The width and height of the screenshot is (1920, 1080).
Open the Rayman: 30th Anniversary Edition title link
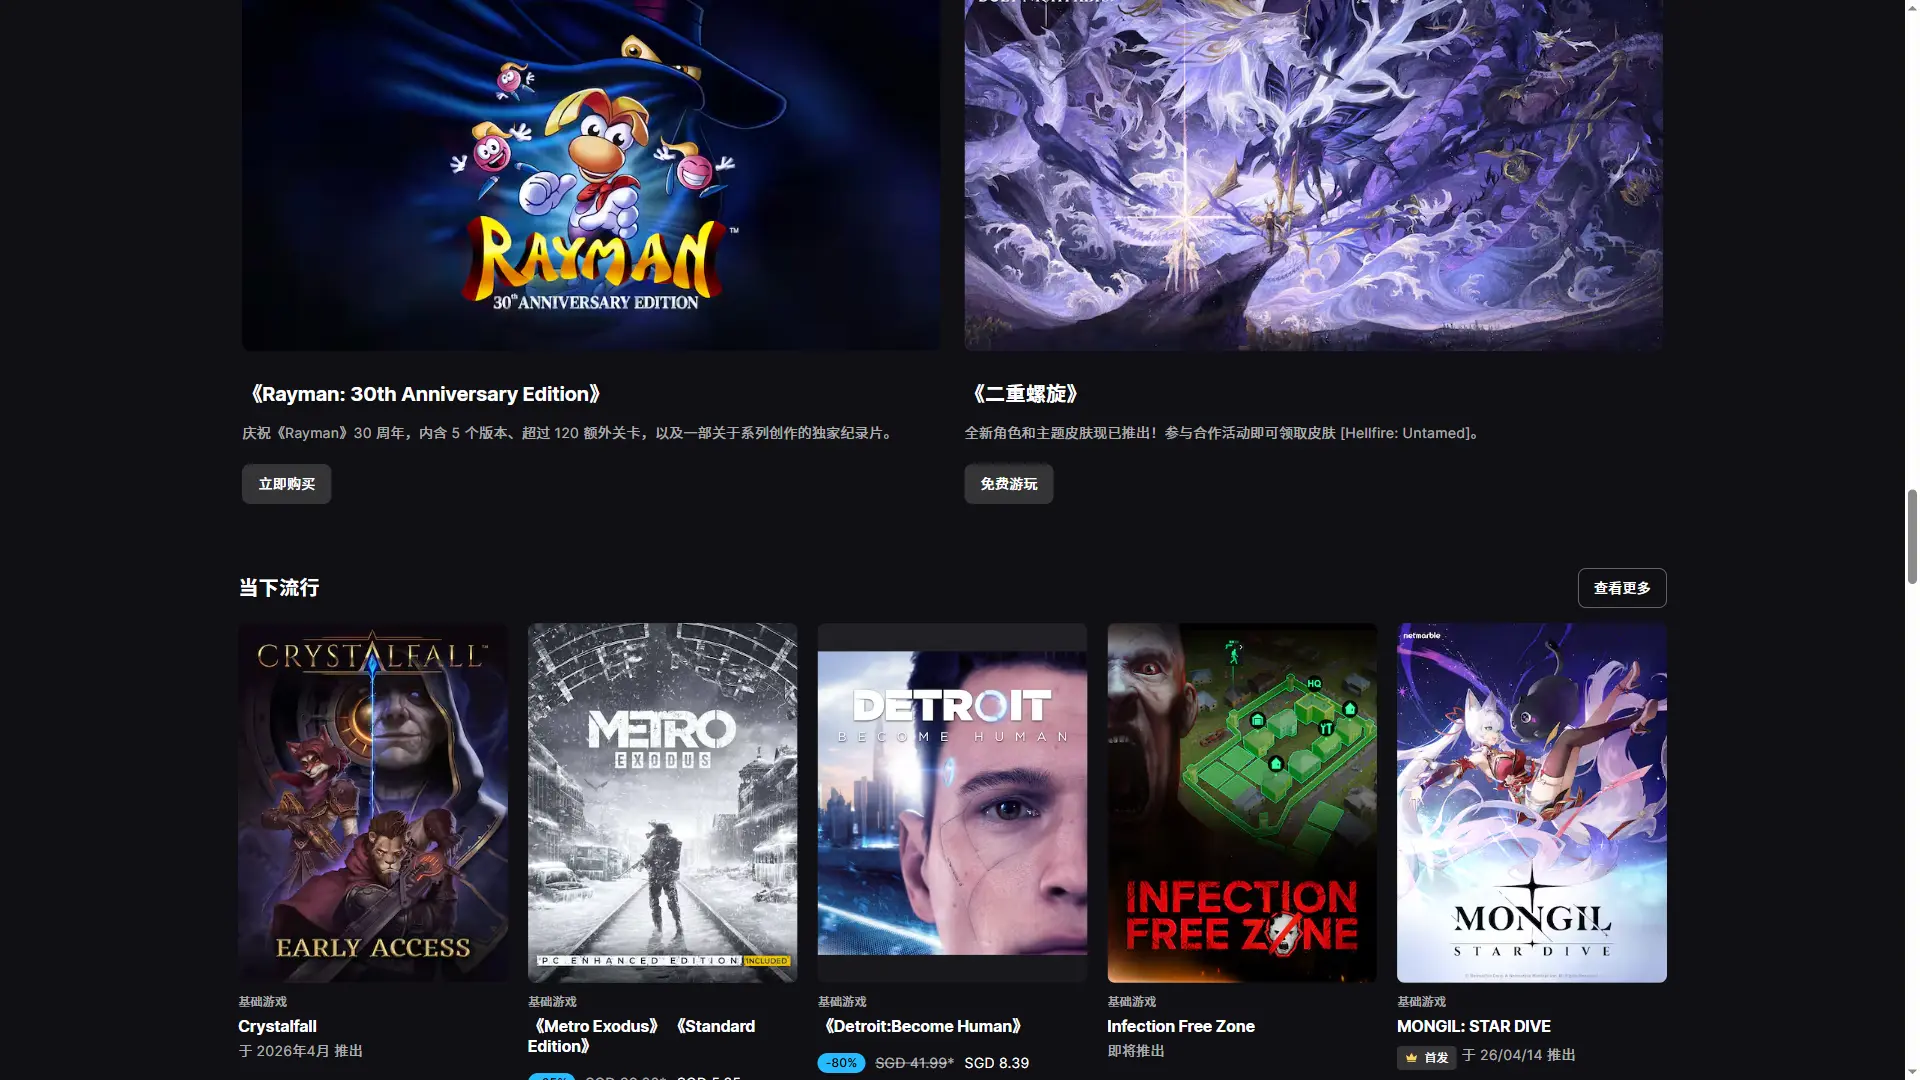click(x=424, y=394)
